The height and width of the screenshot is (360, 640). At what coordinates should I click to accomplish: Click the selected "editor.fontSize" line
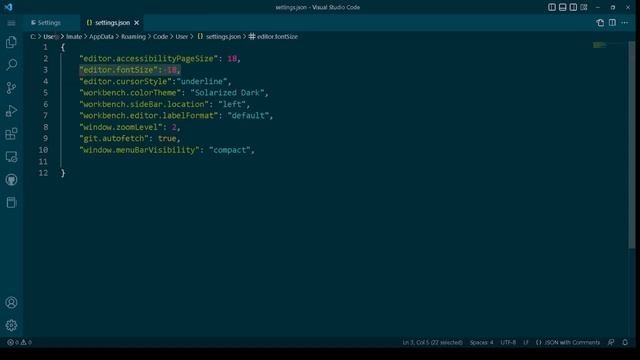(x=130, y=70)
